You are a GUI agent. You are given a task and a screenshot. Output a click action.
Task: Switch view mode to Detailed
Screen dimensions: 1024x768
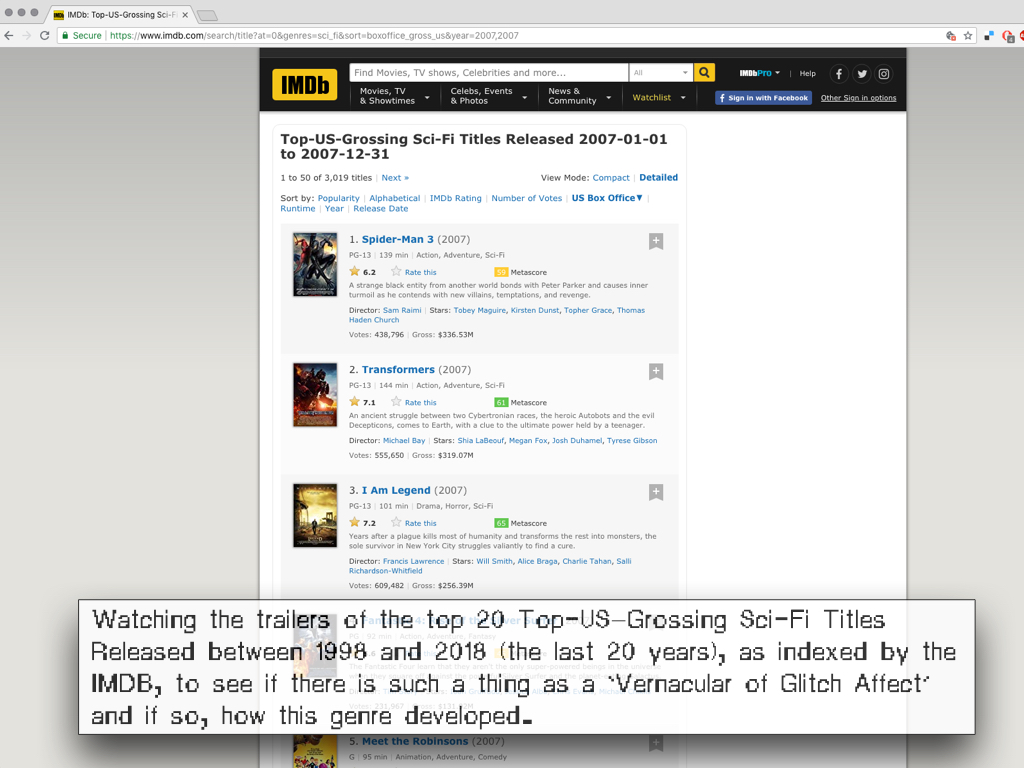(658, 178)
